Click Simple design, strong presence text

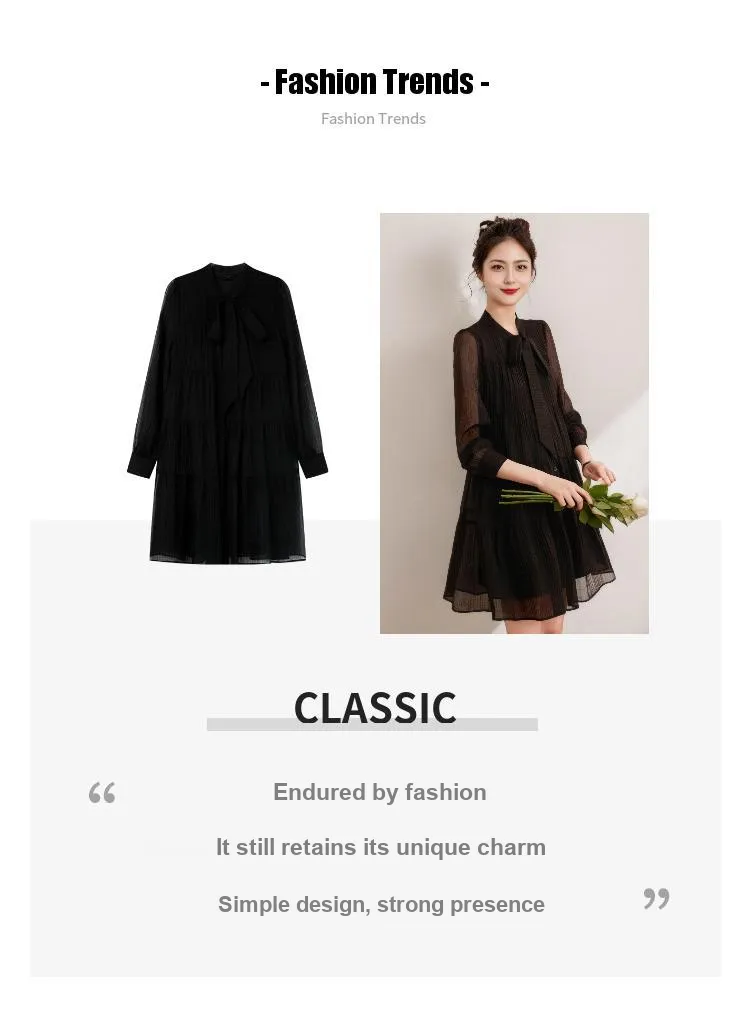click(x=381, y=904)
